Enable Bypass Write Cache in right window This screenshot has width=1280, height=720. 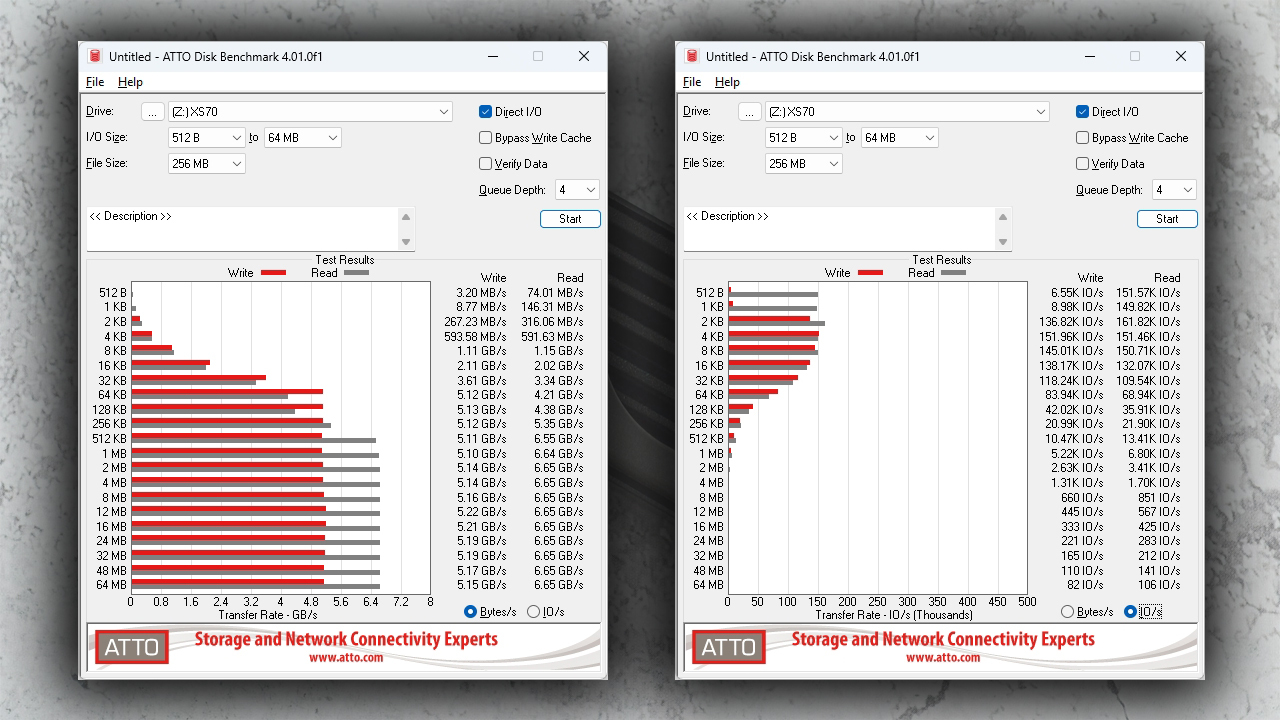1082,138
